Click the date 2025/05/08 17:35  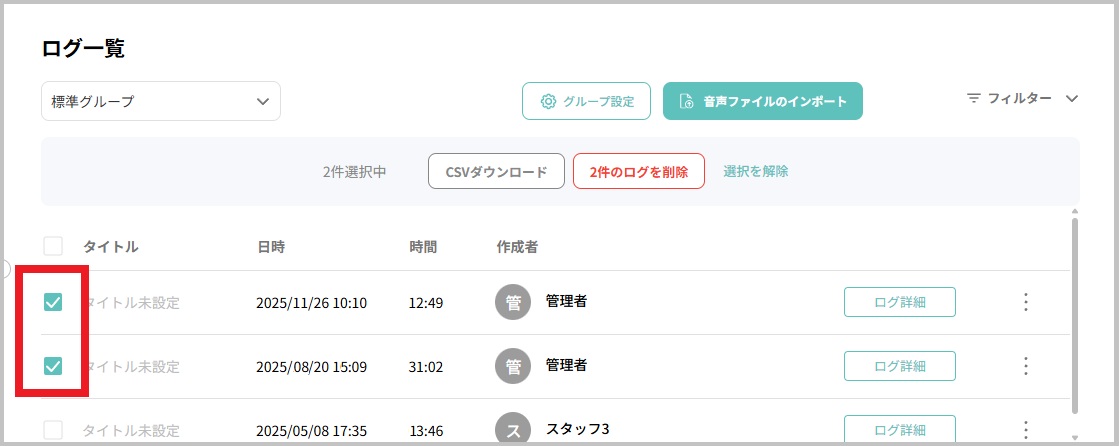point(311,431)
